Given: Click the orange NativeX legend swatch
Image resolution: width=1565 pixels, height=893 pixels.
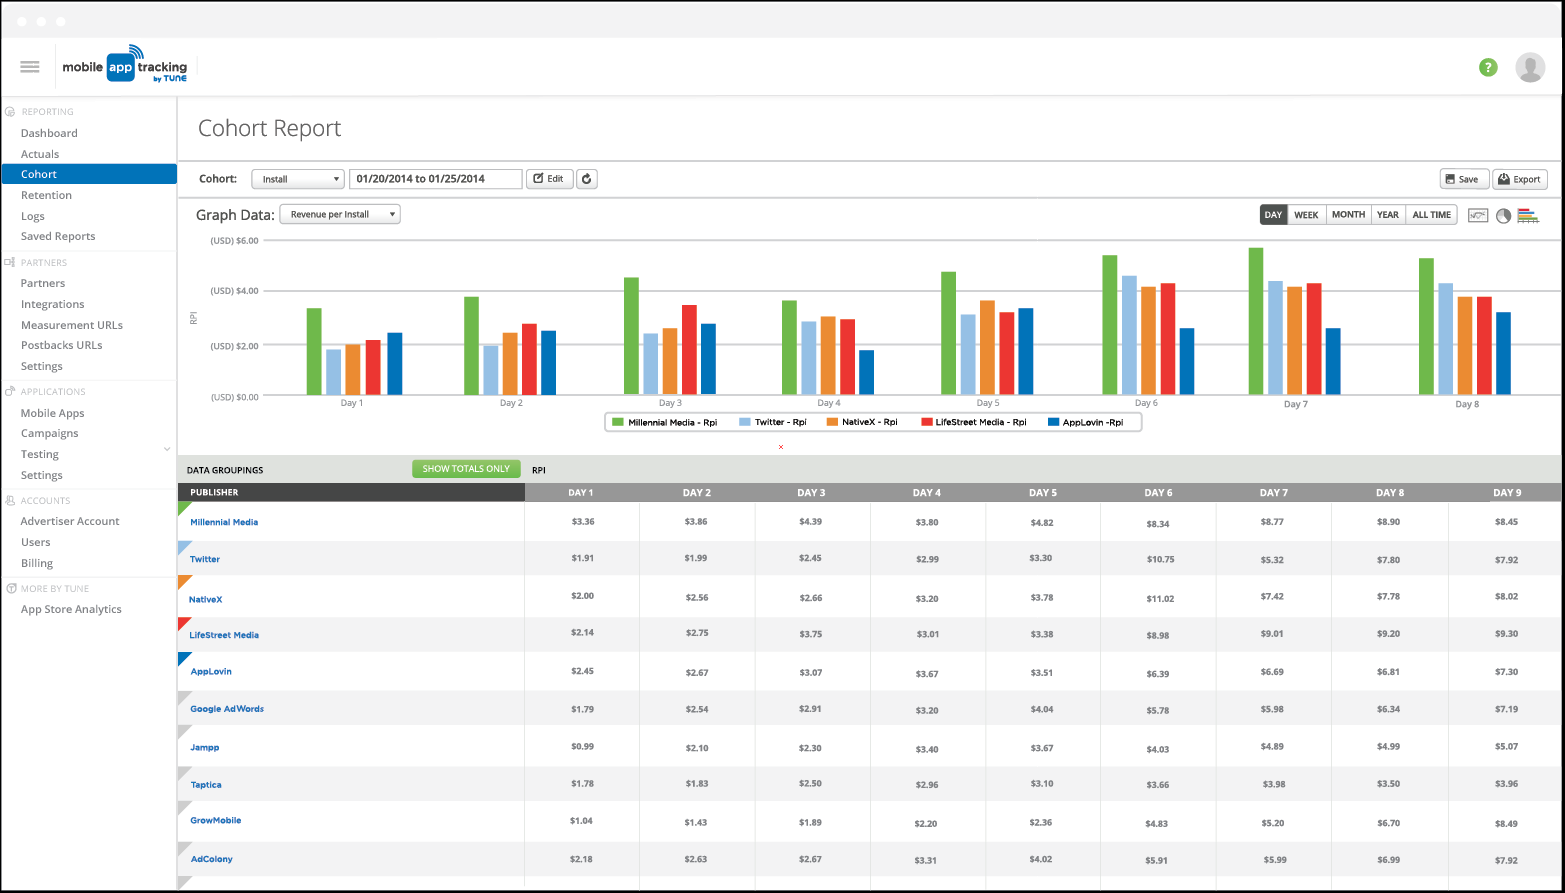Looking at the screenshot, I should [x=832, y=423].
